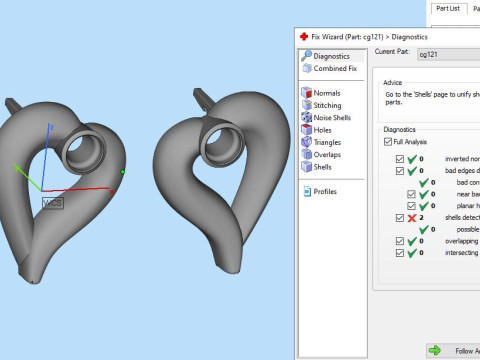This screenshot has width=480, height=360.
Task: Click the green check for near bad edges
Action: pos(424,194)
